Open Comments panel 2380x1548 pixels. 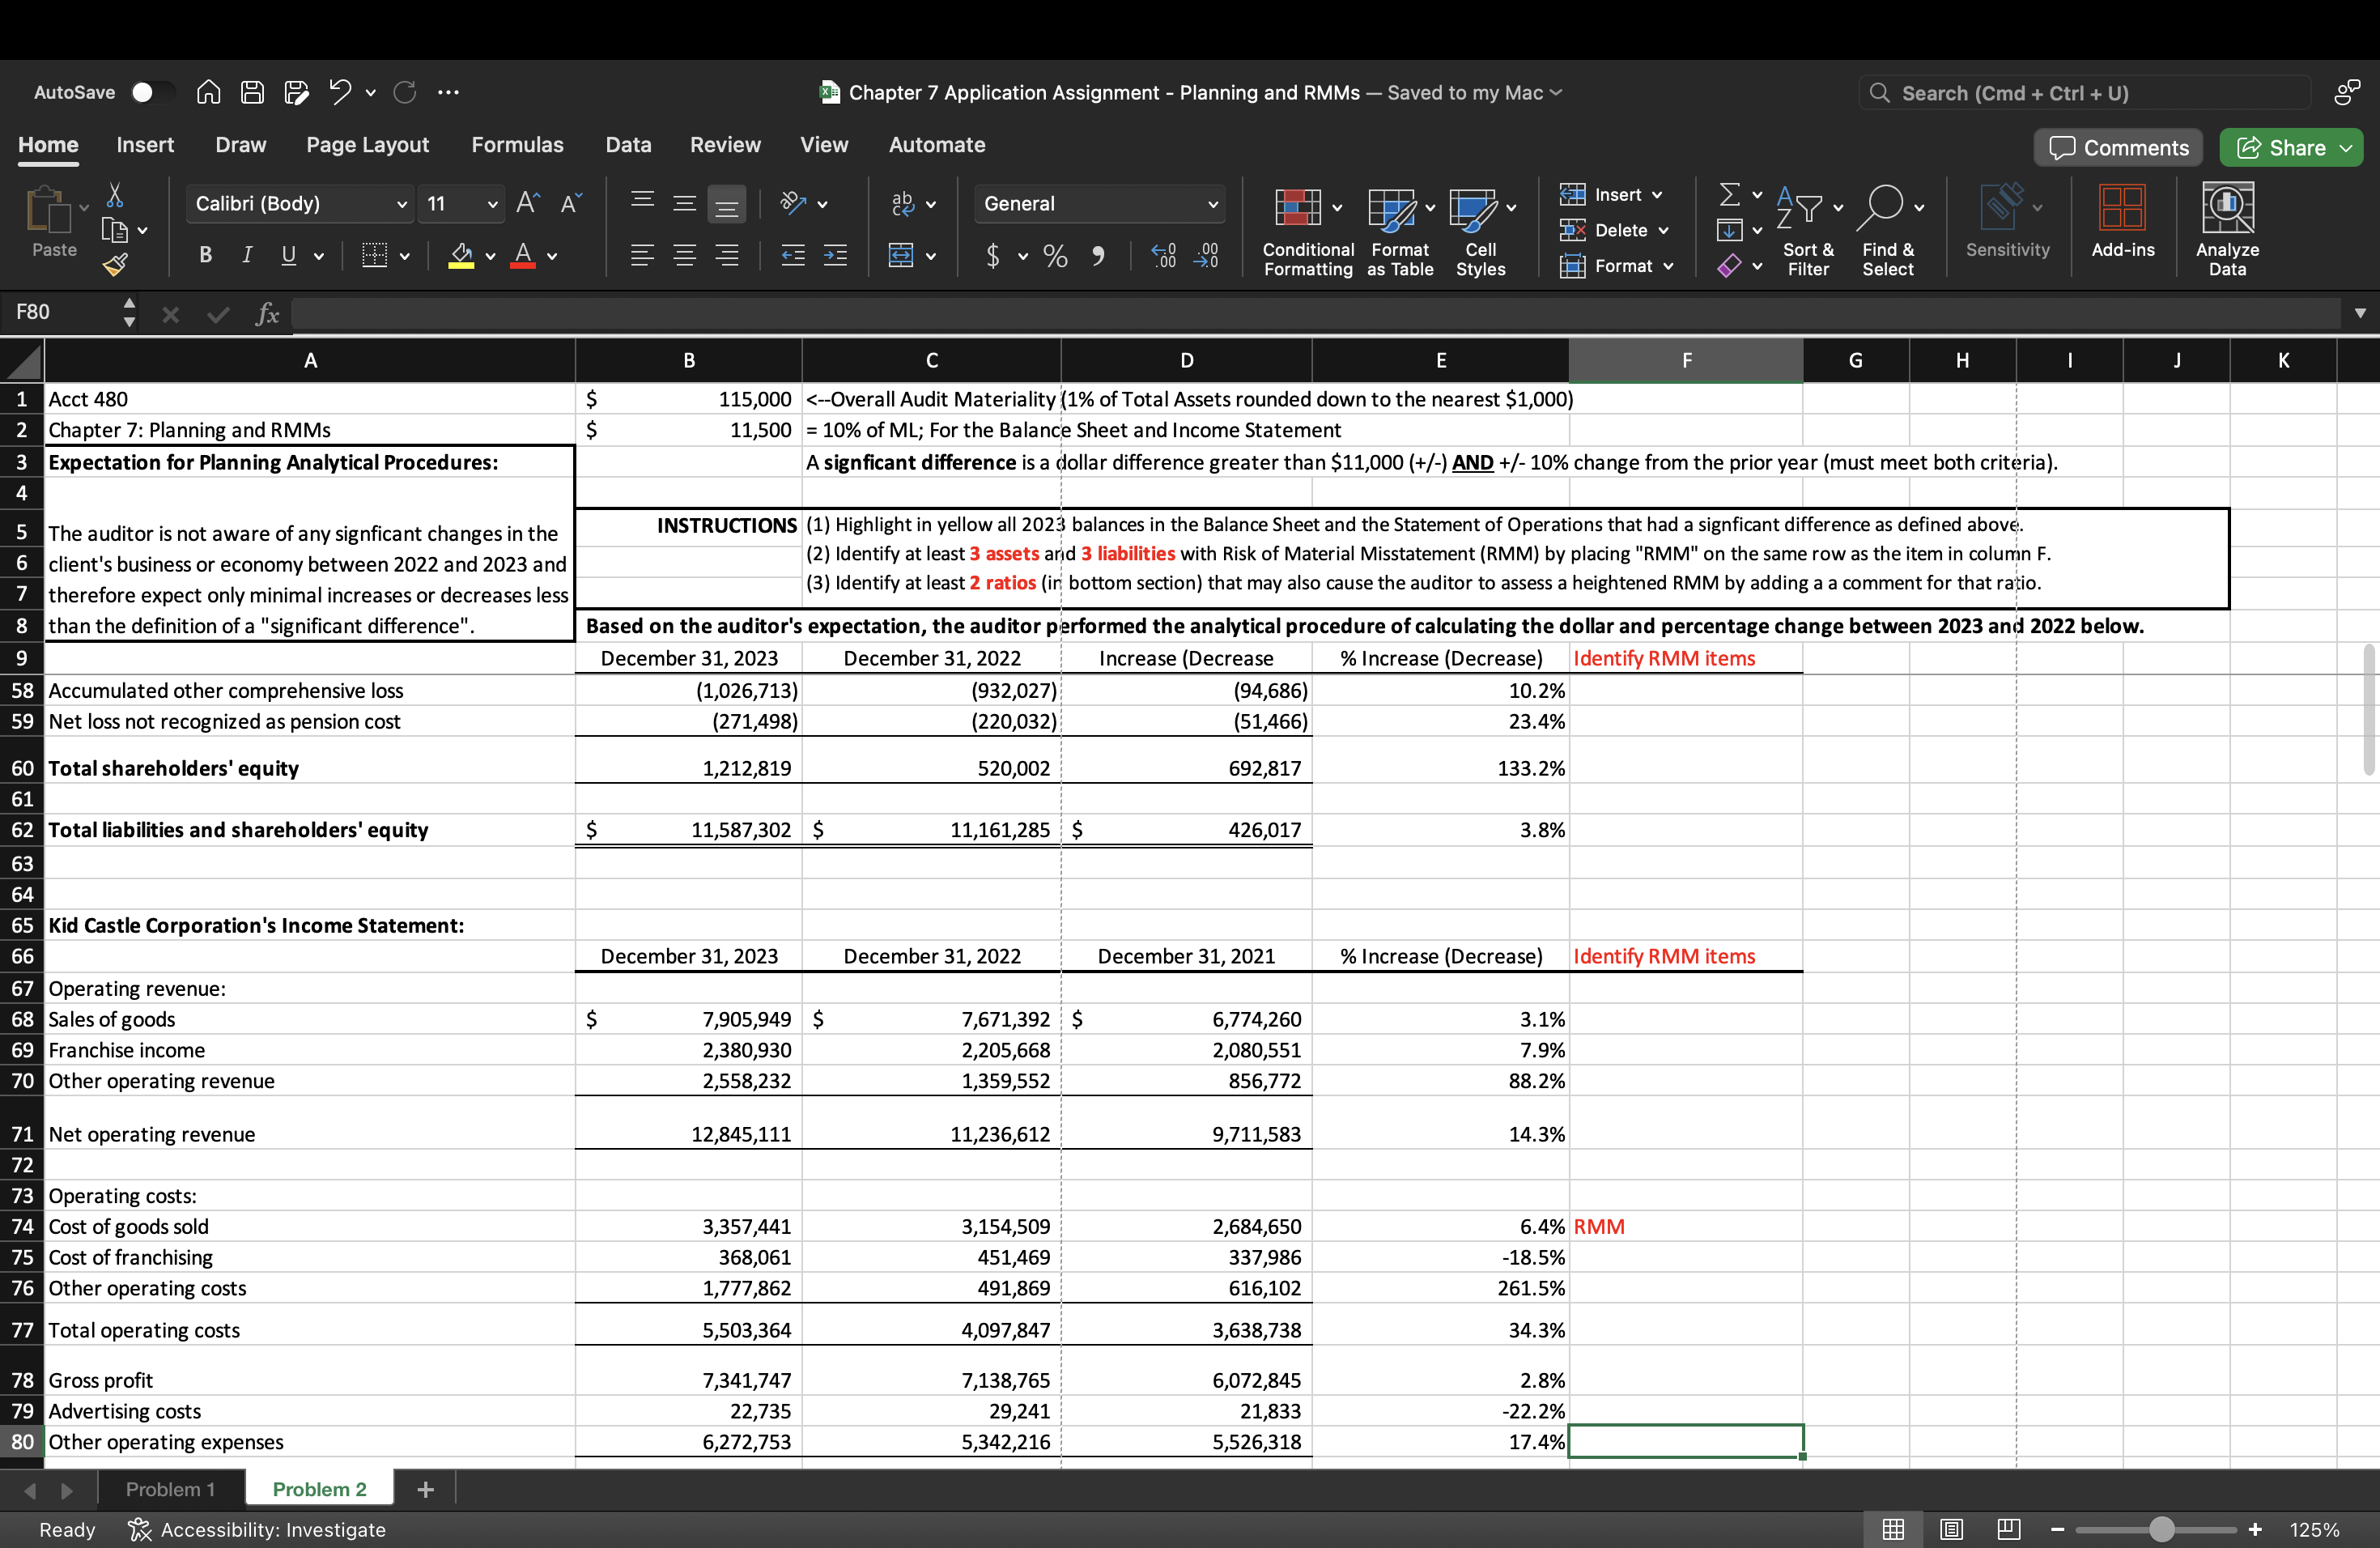click(2118, 147)
